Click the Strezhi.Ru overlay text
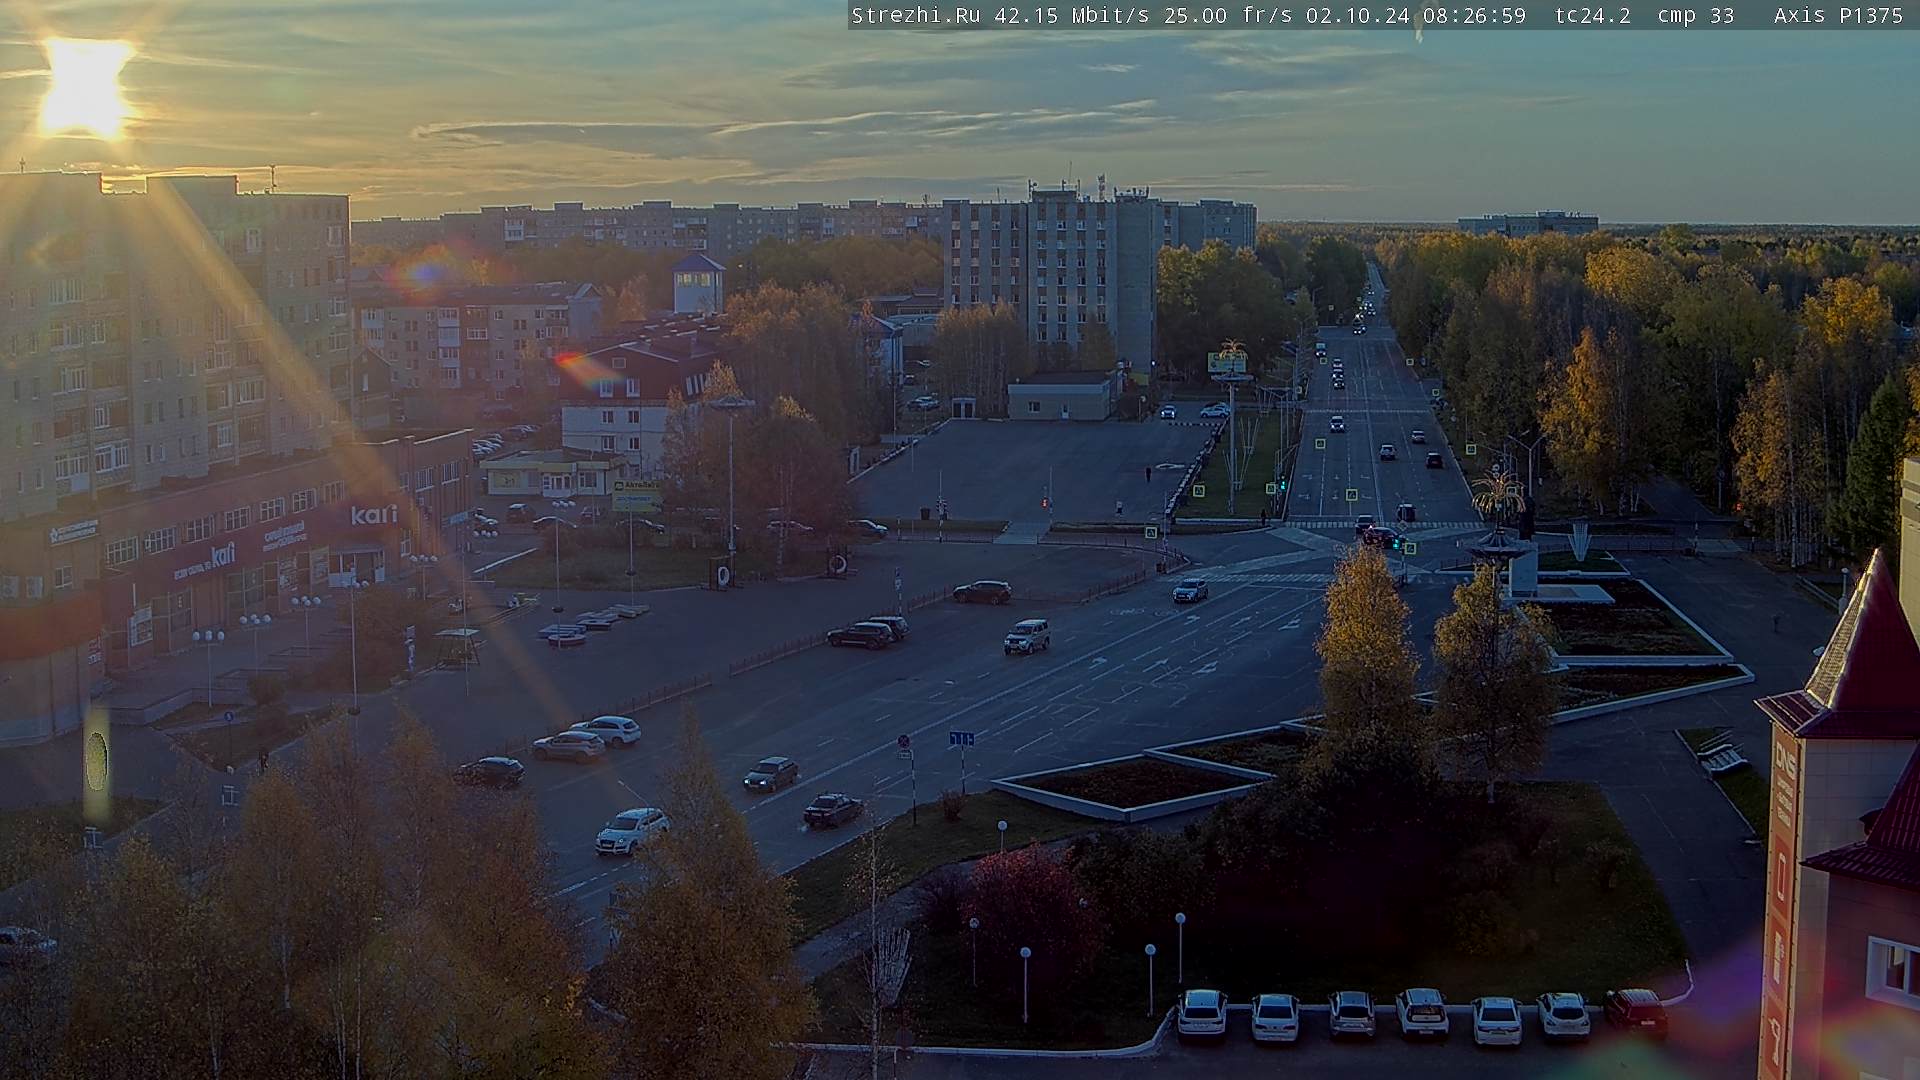The width and height of the screenshot is (1920, 1080). point(915,15)
